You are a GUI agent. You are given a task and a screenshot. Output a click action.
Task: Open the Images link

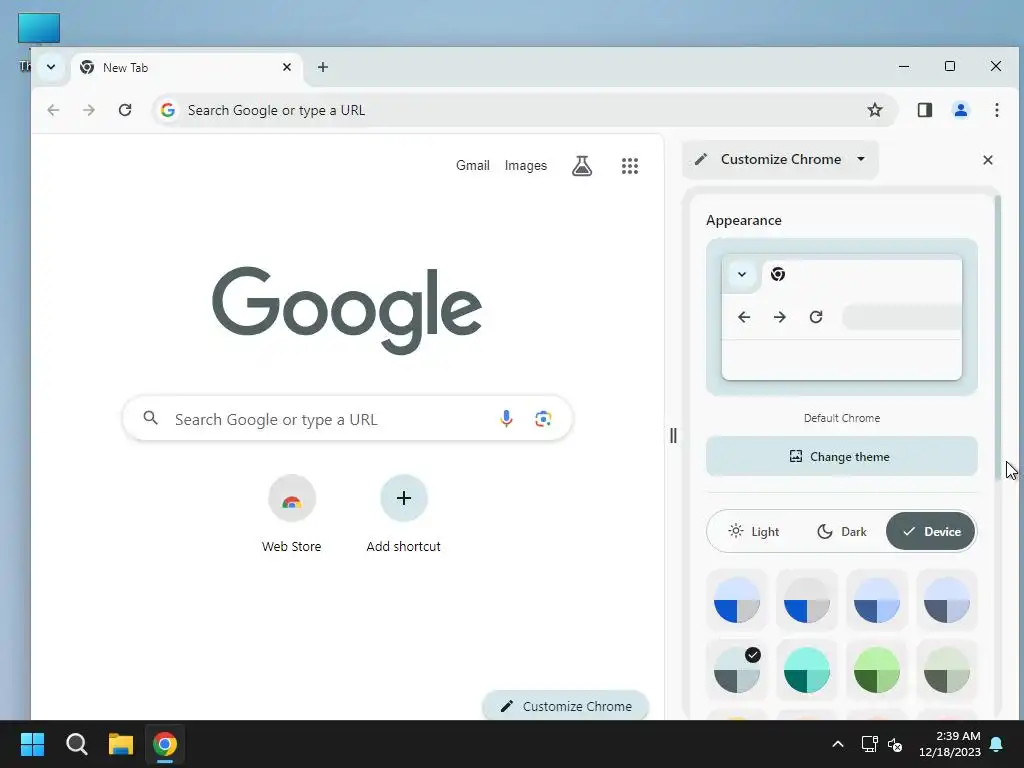coord(526,166)
